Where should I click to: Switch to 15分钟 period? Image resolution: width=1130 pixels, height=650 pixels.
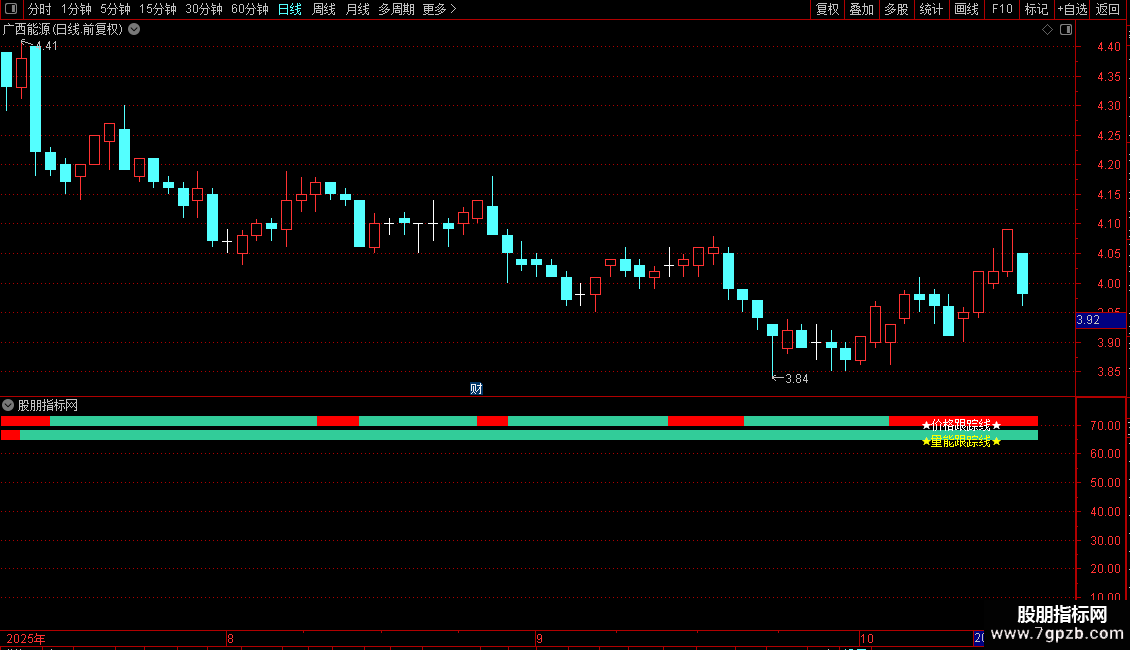coord(157,9)
